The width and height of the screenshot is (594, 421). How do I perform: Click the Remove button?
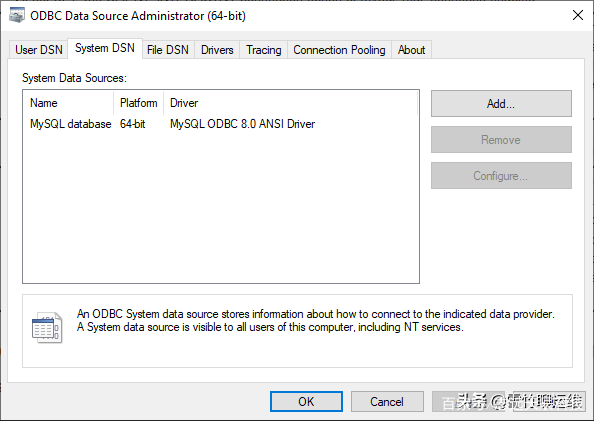501,139
